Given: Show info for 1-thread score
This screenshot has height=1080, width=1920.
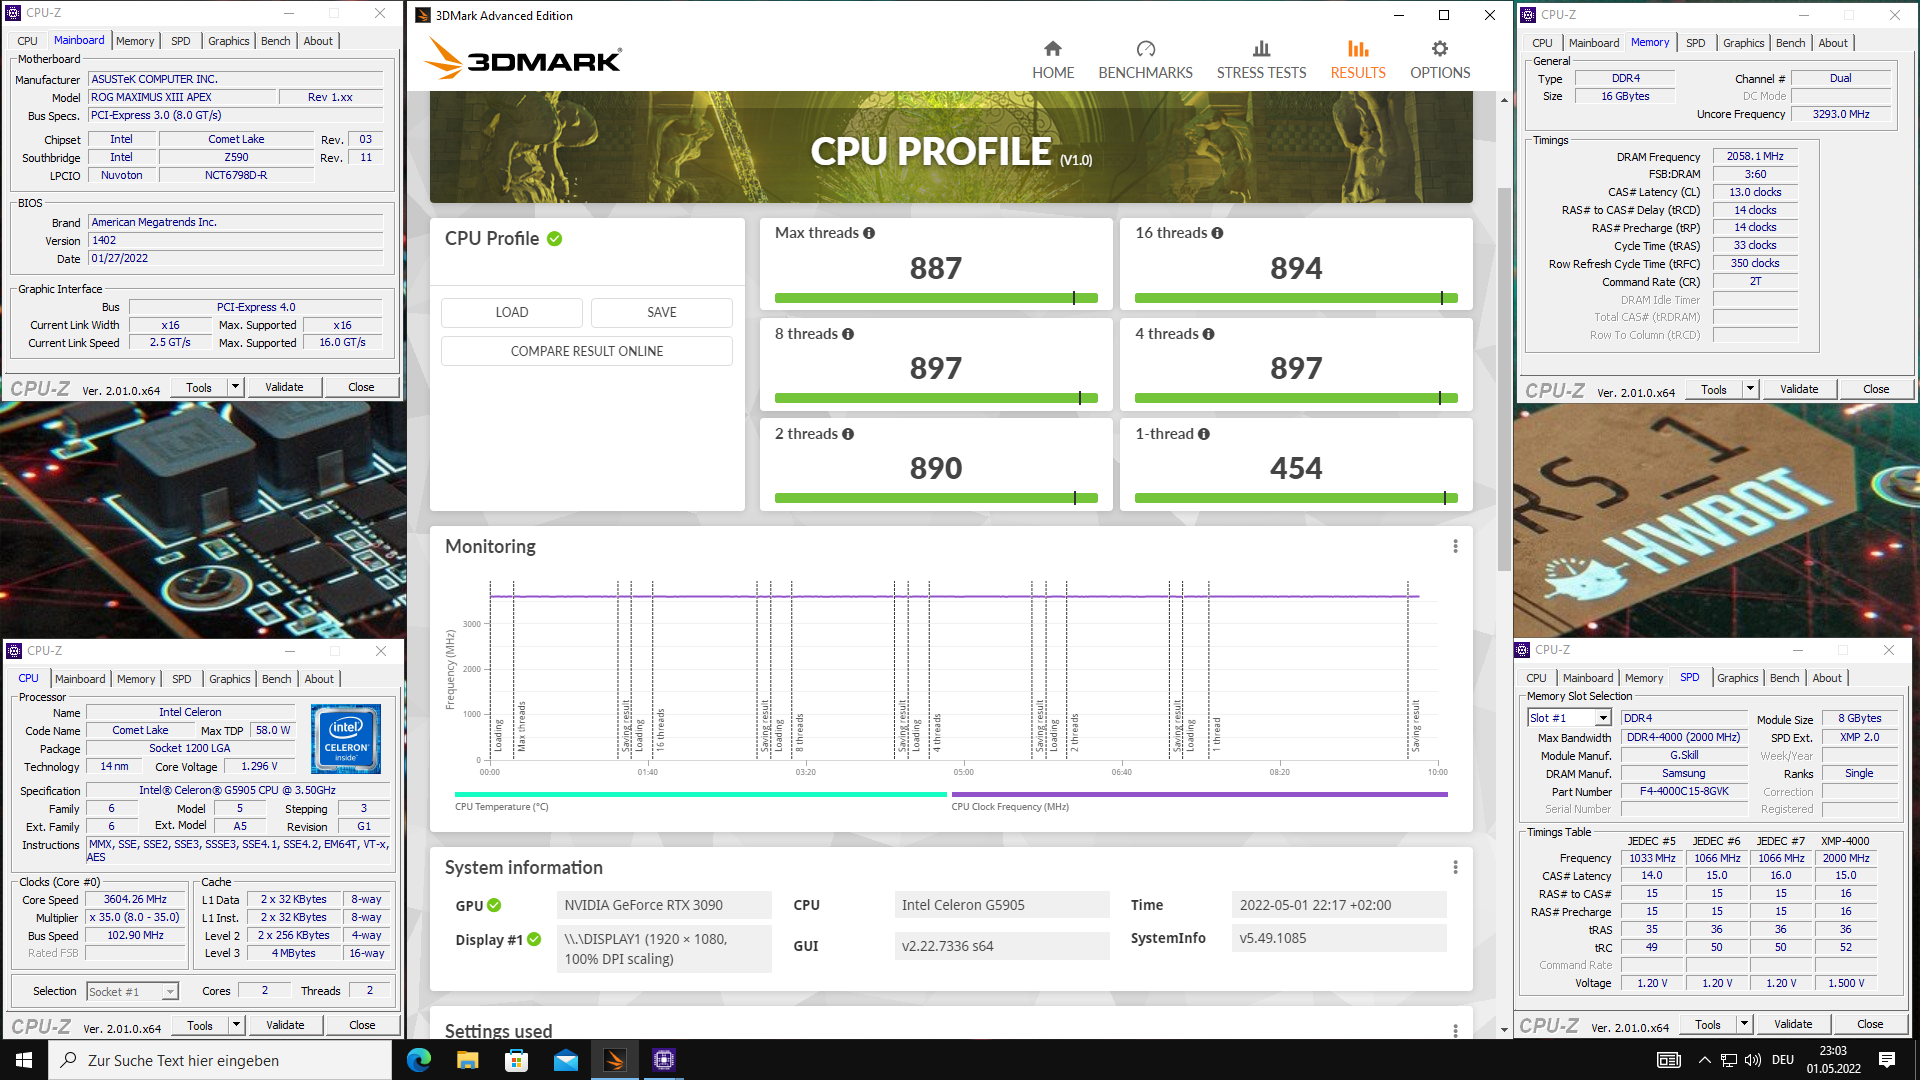Looking at the screenshot, I should pyautogui.click(x=1204, y=434).
